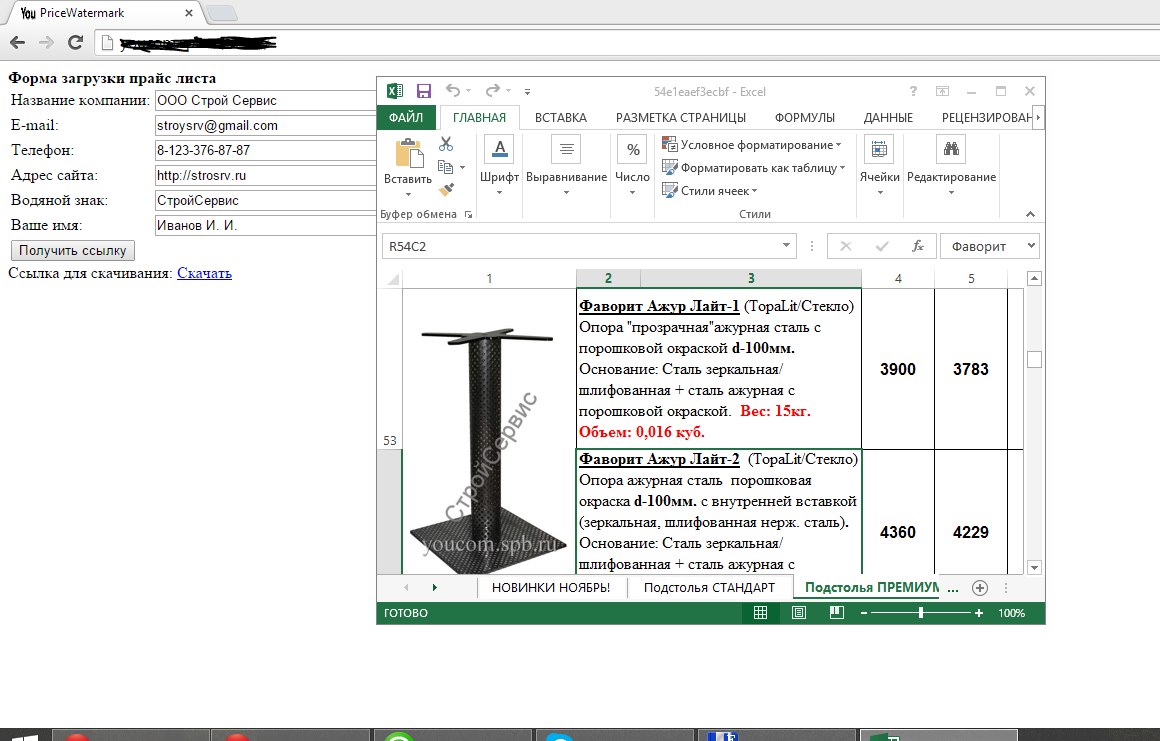Switch to the РАЗМЕТКА СТРАНИЦЫ tab

click(681, 118)
